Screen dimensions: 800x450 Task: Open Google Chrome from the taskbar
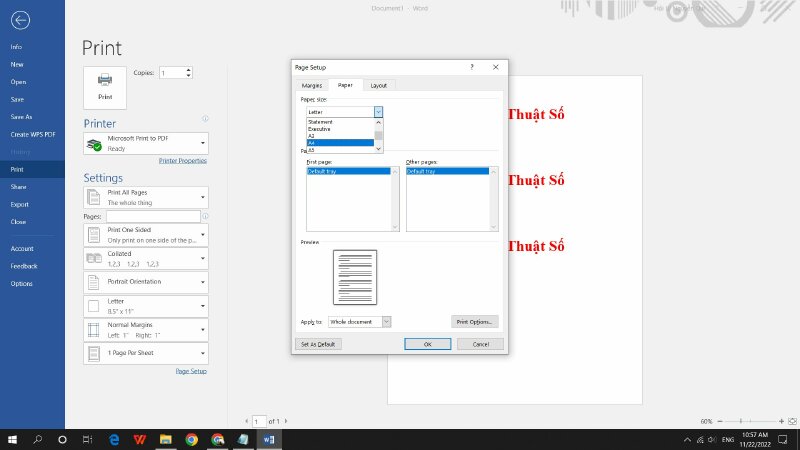click(191, 439)
